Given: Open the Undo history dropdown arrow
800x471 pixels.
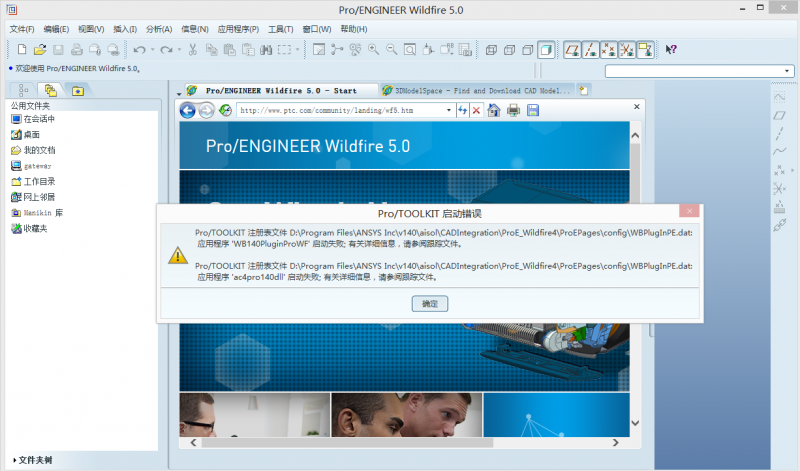Looking at the screenshot, I should 152,49.
